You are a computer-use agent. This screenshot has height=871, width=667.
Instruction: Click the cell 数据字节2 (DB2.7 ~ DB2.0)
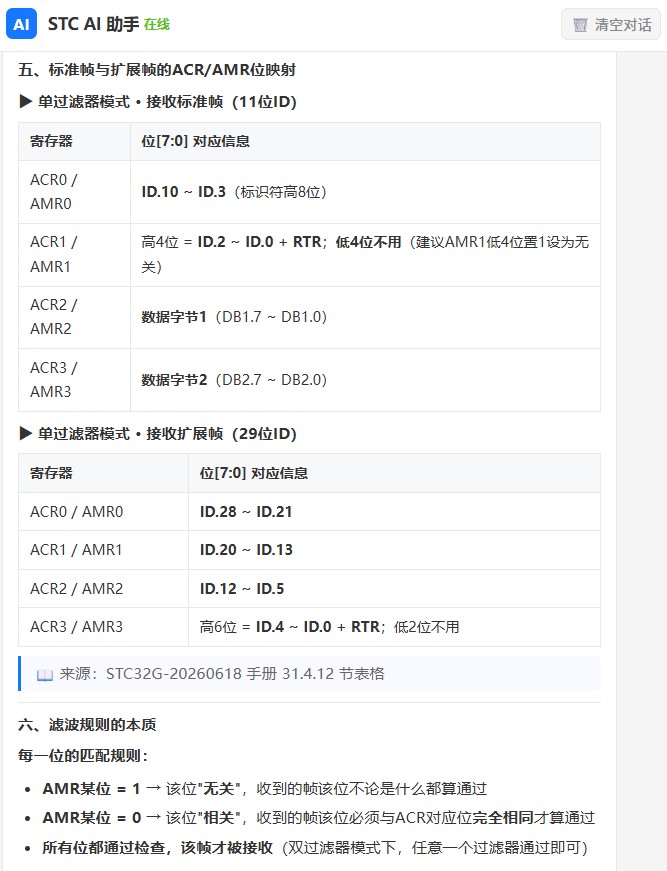tap(365, 380)
